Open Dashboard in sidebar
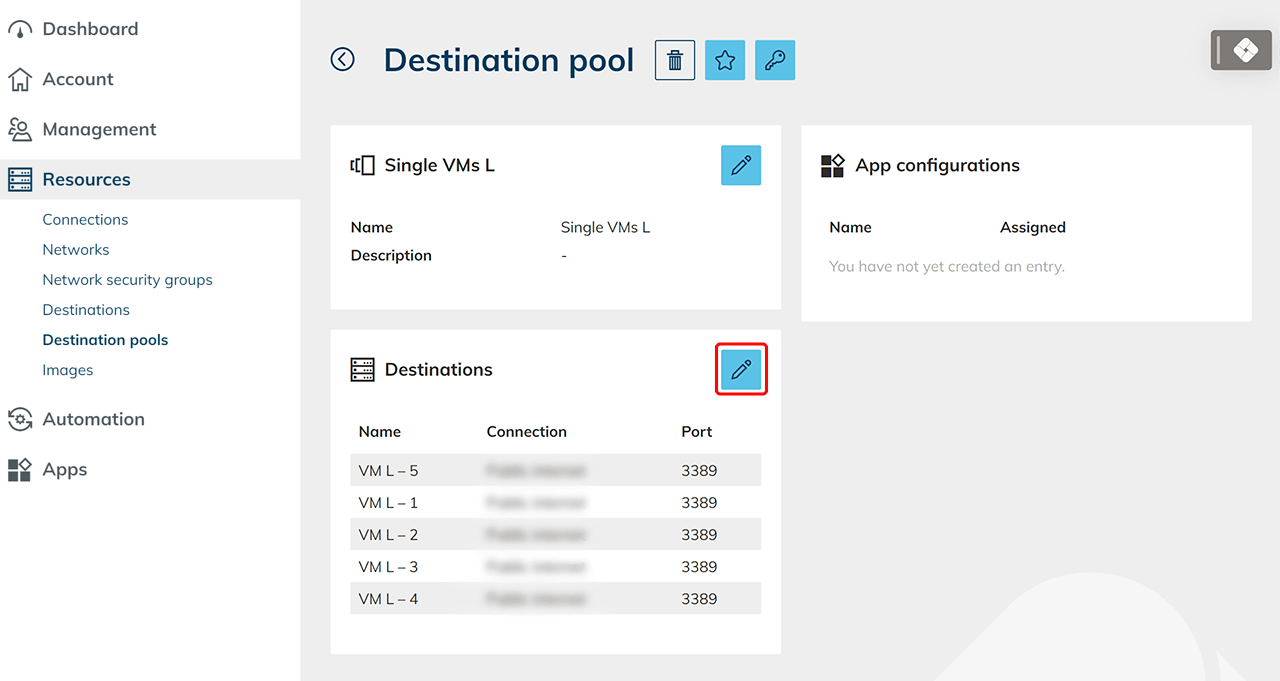The image size is (1280, 681). click(x=90, y=29)
